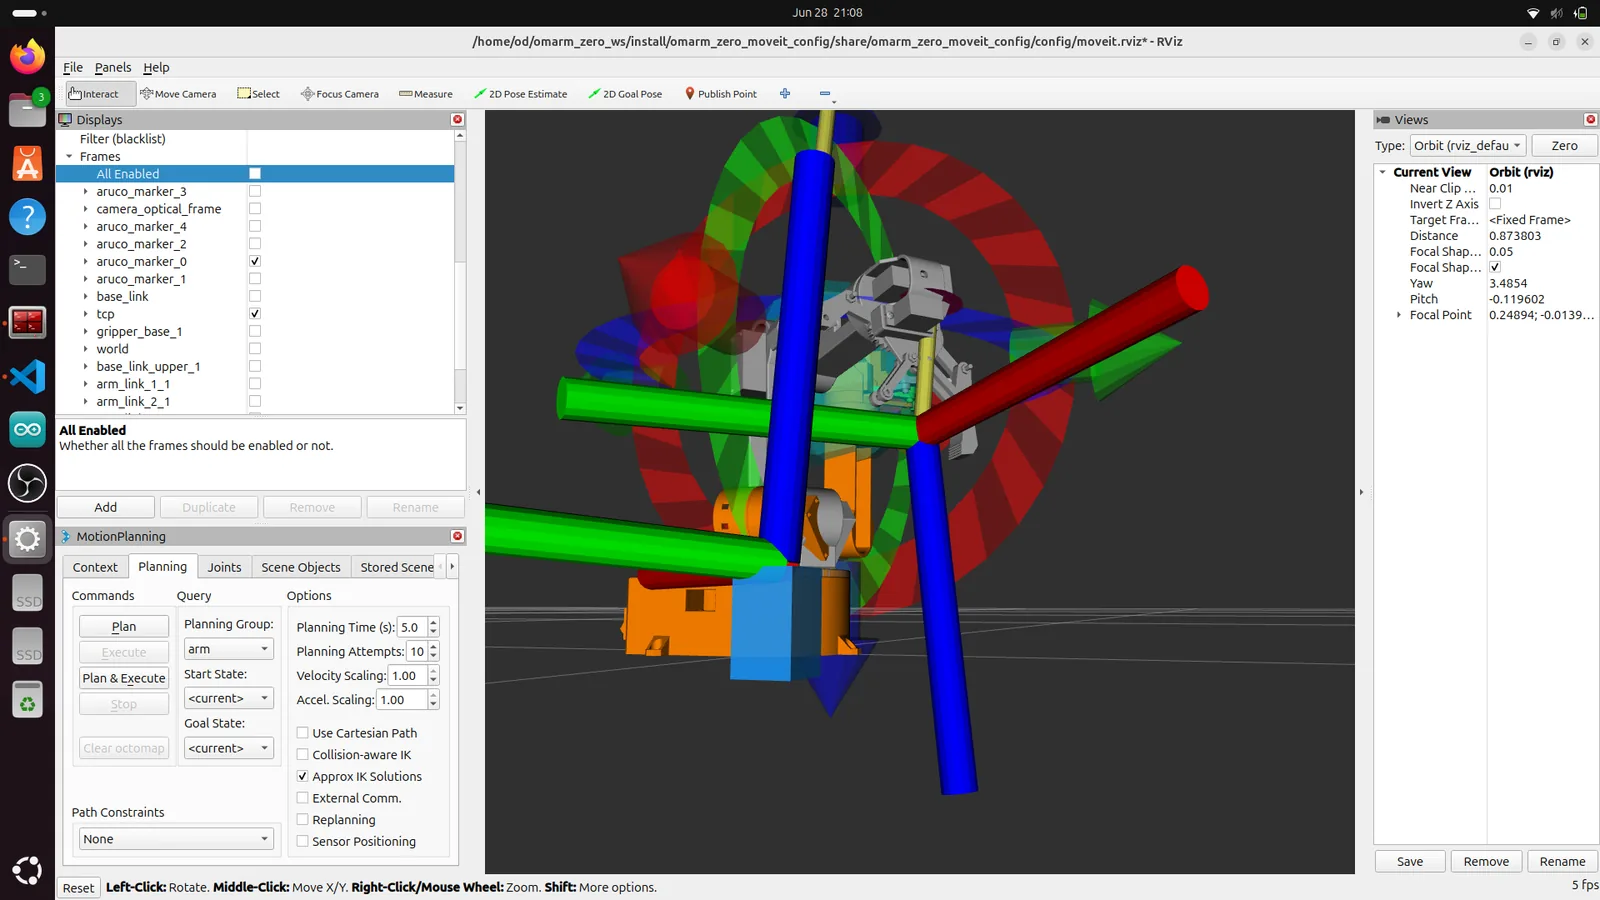Toggle Invert Z Axis checkbox
The height and width of the screenshot is (900, 1600).
coord(1495,204)
